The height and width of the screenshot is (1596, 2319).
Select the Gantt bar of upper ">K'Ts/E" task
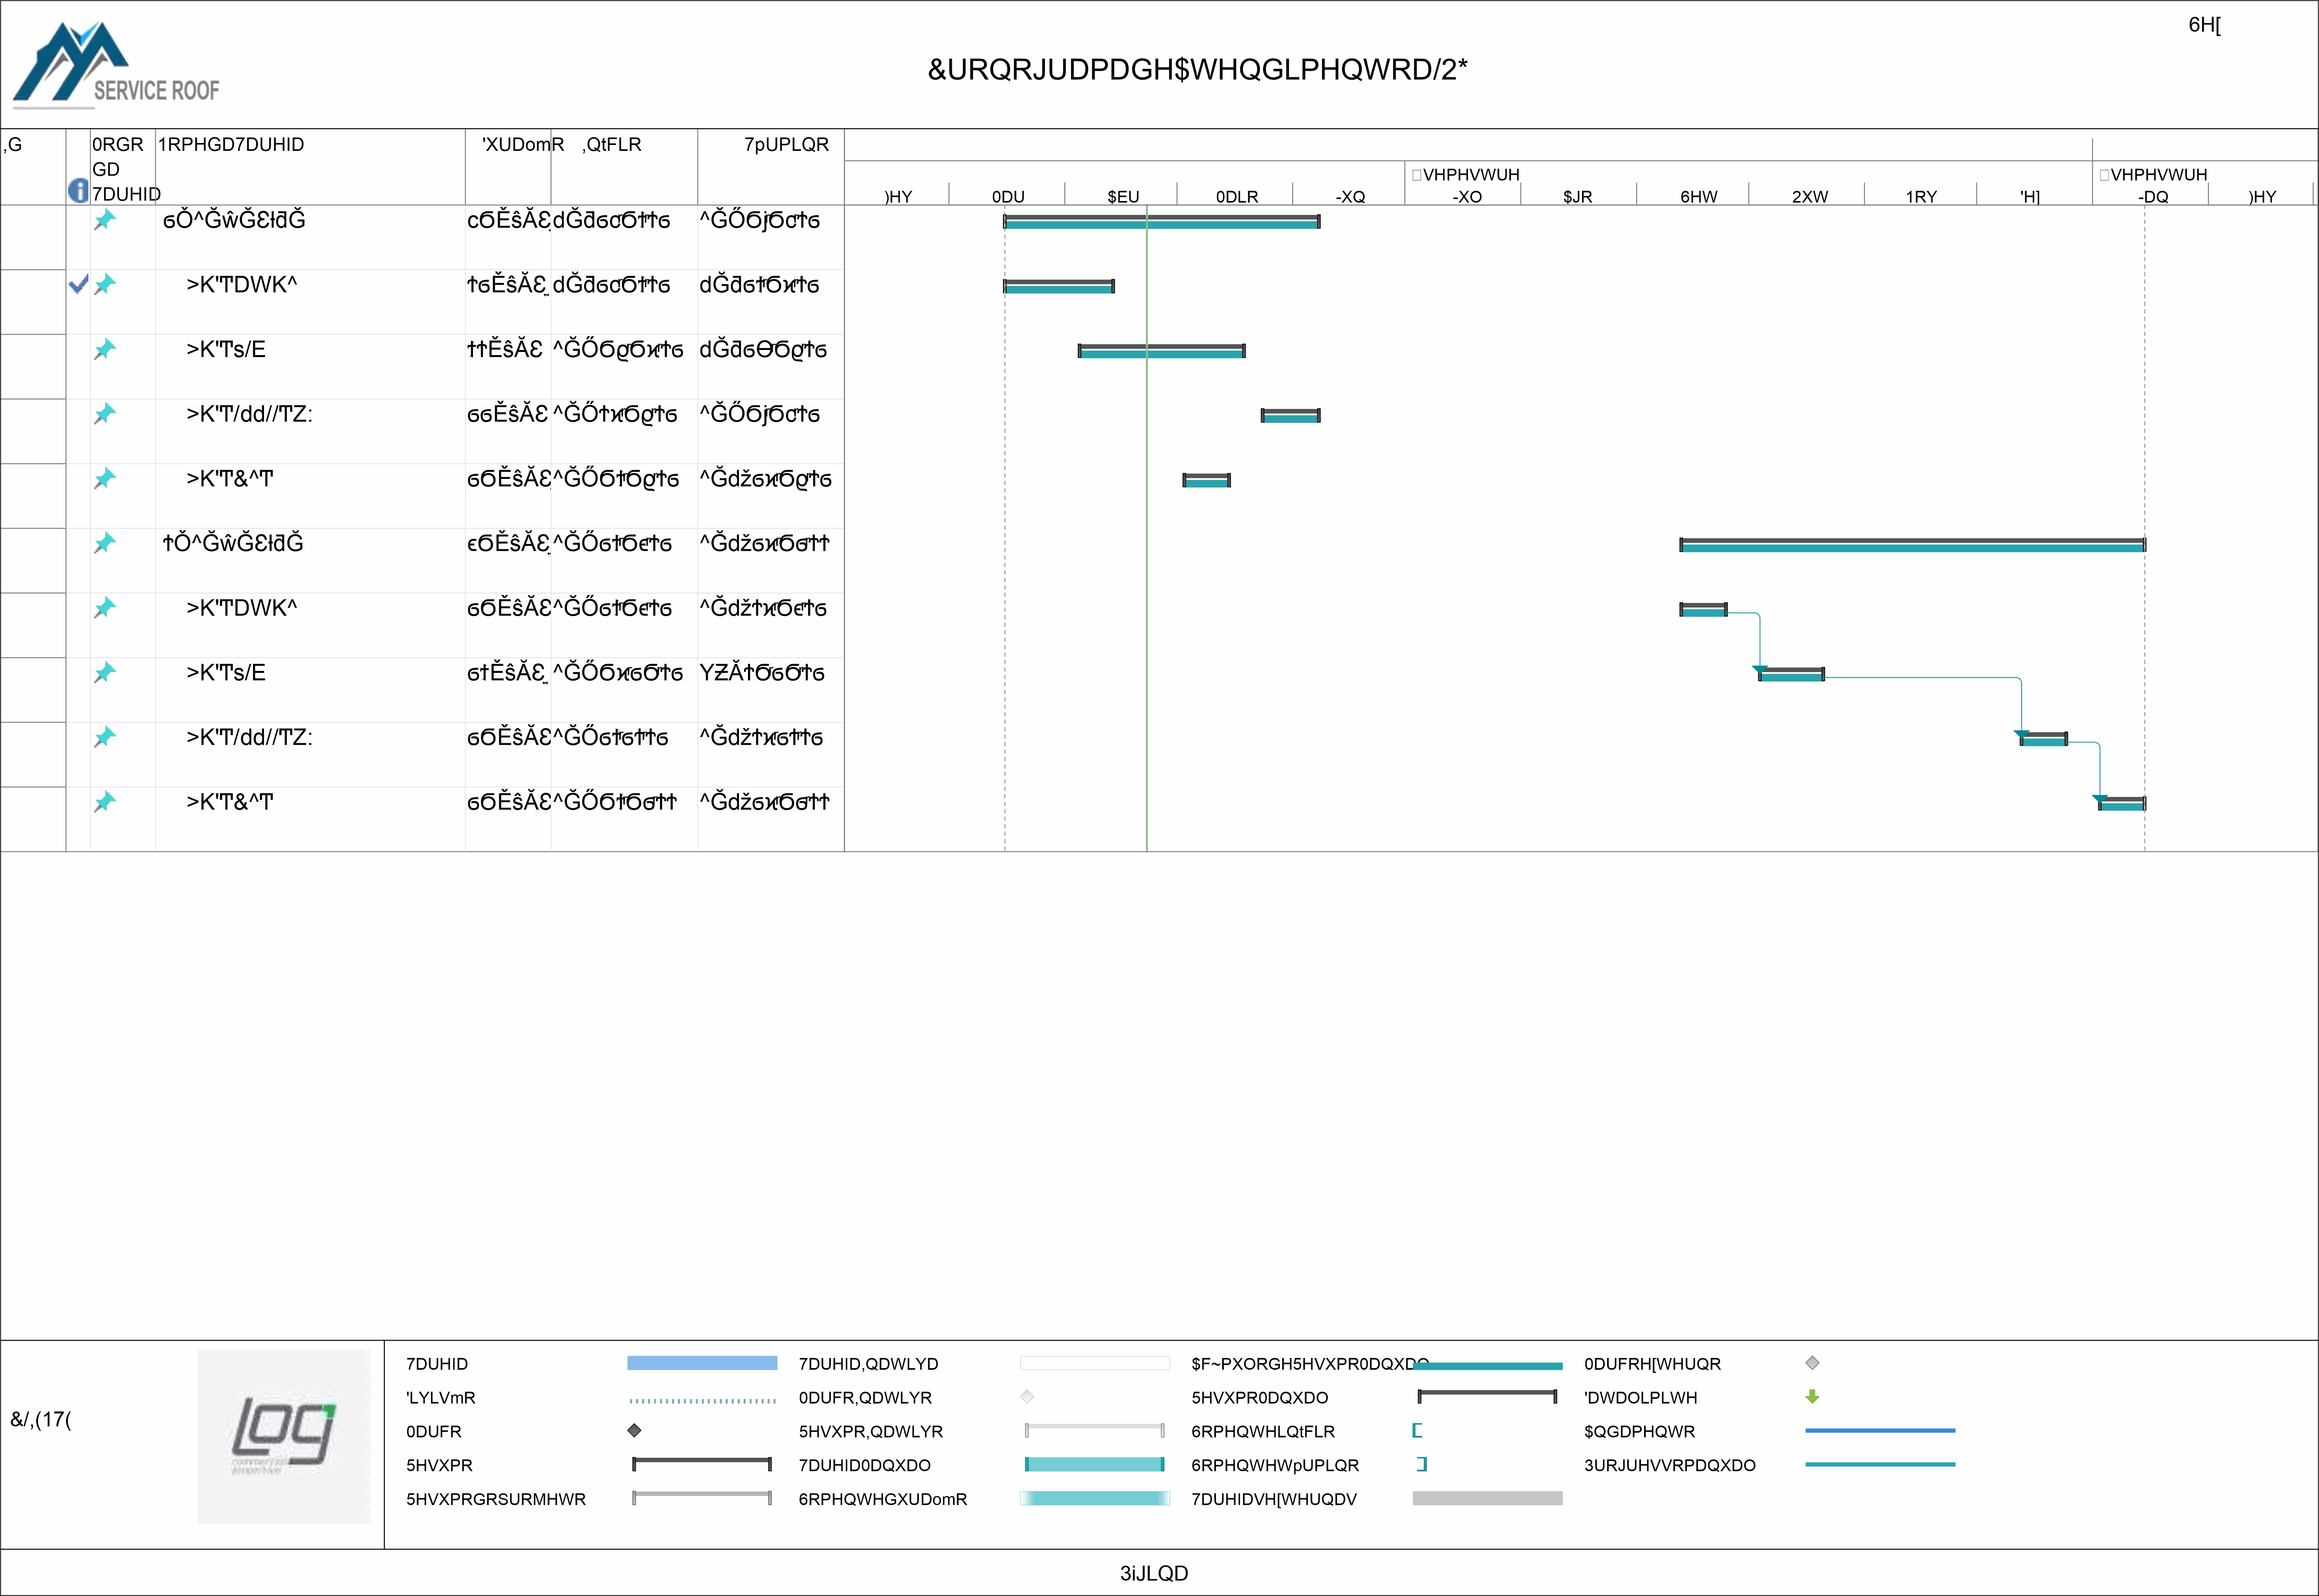pyautogui.click(x=1162, y=351)
